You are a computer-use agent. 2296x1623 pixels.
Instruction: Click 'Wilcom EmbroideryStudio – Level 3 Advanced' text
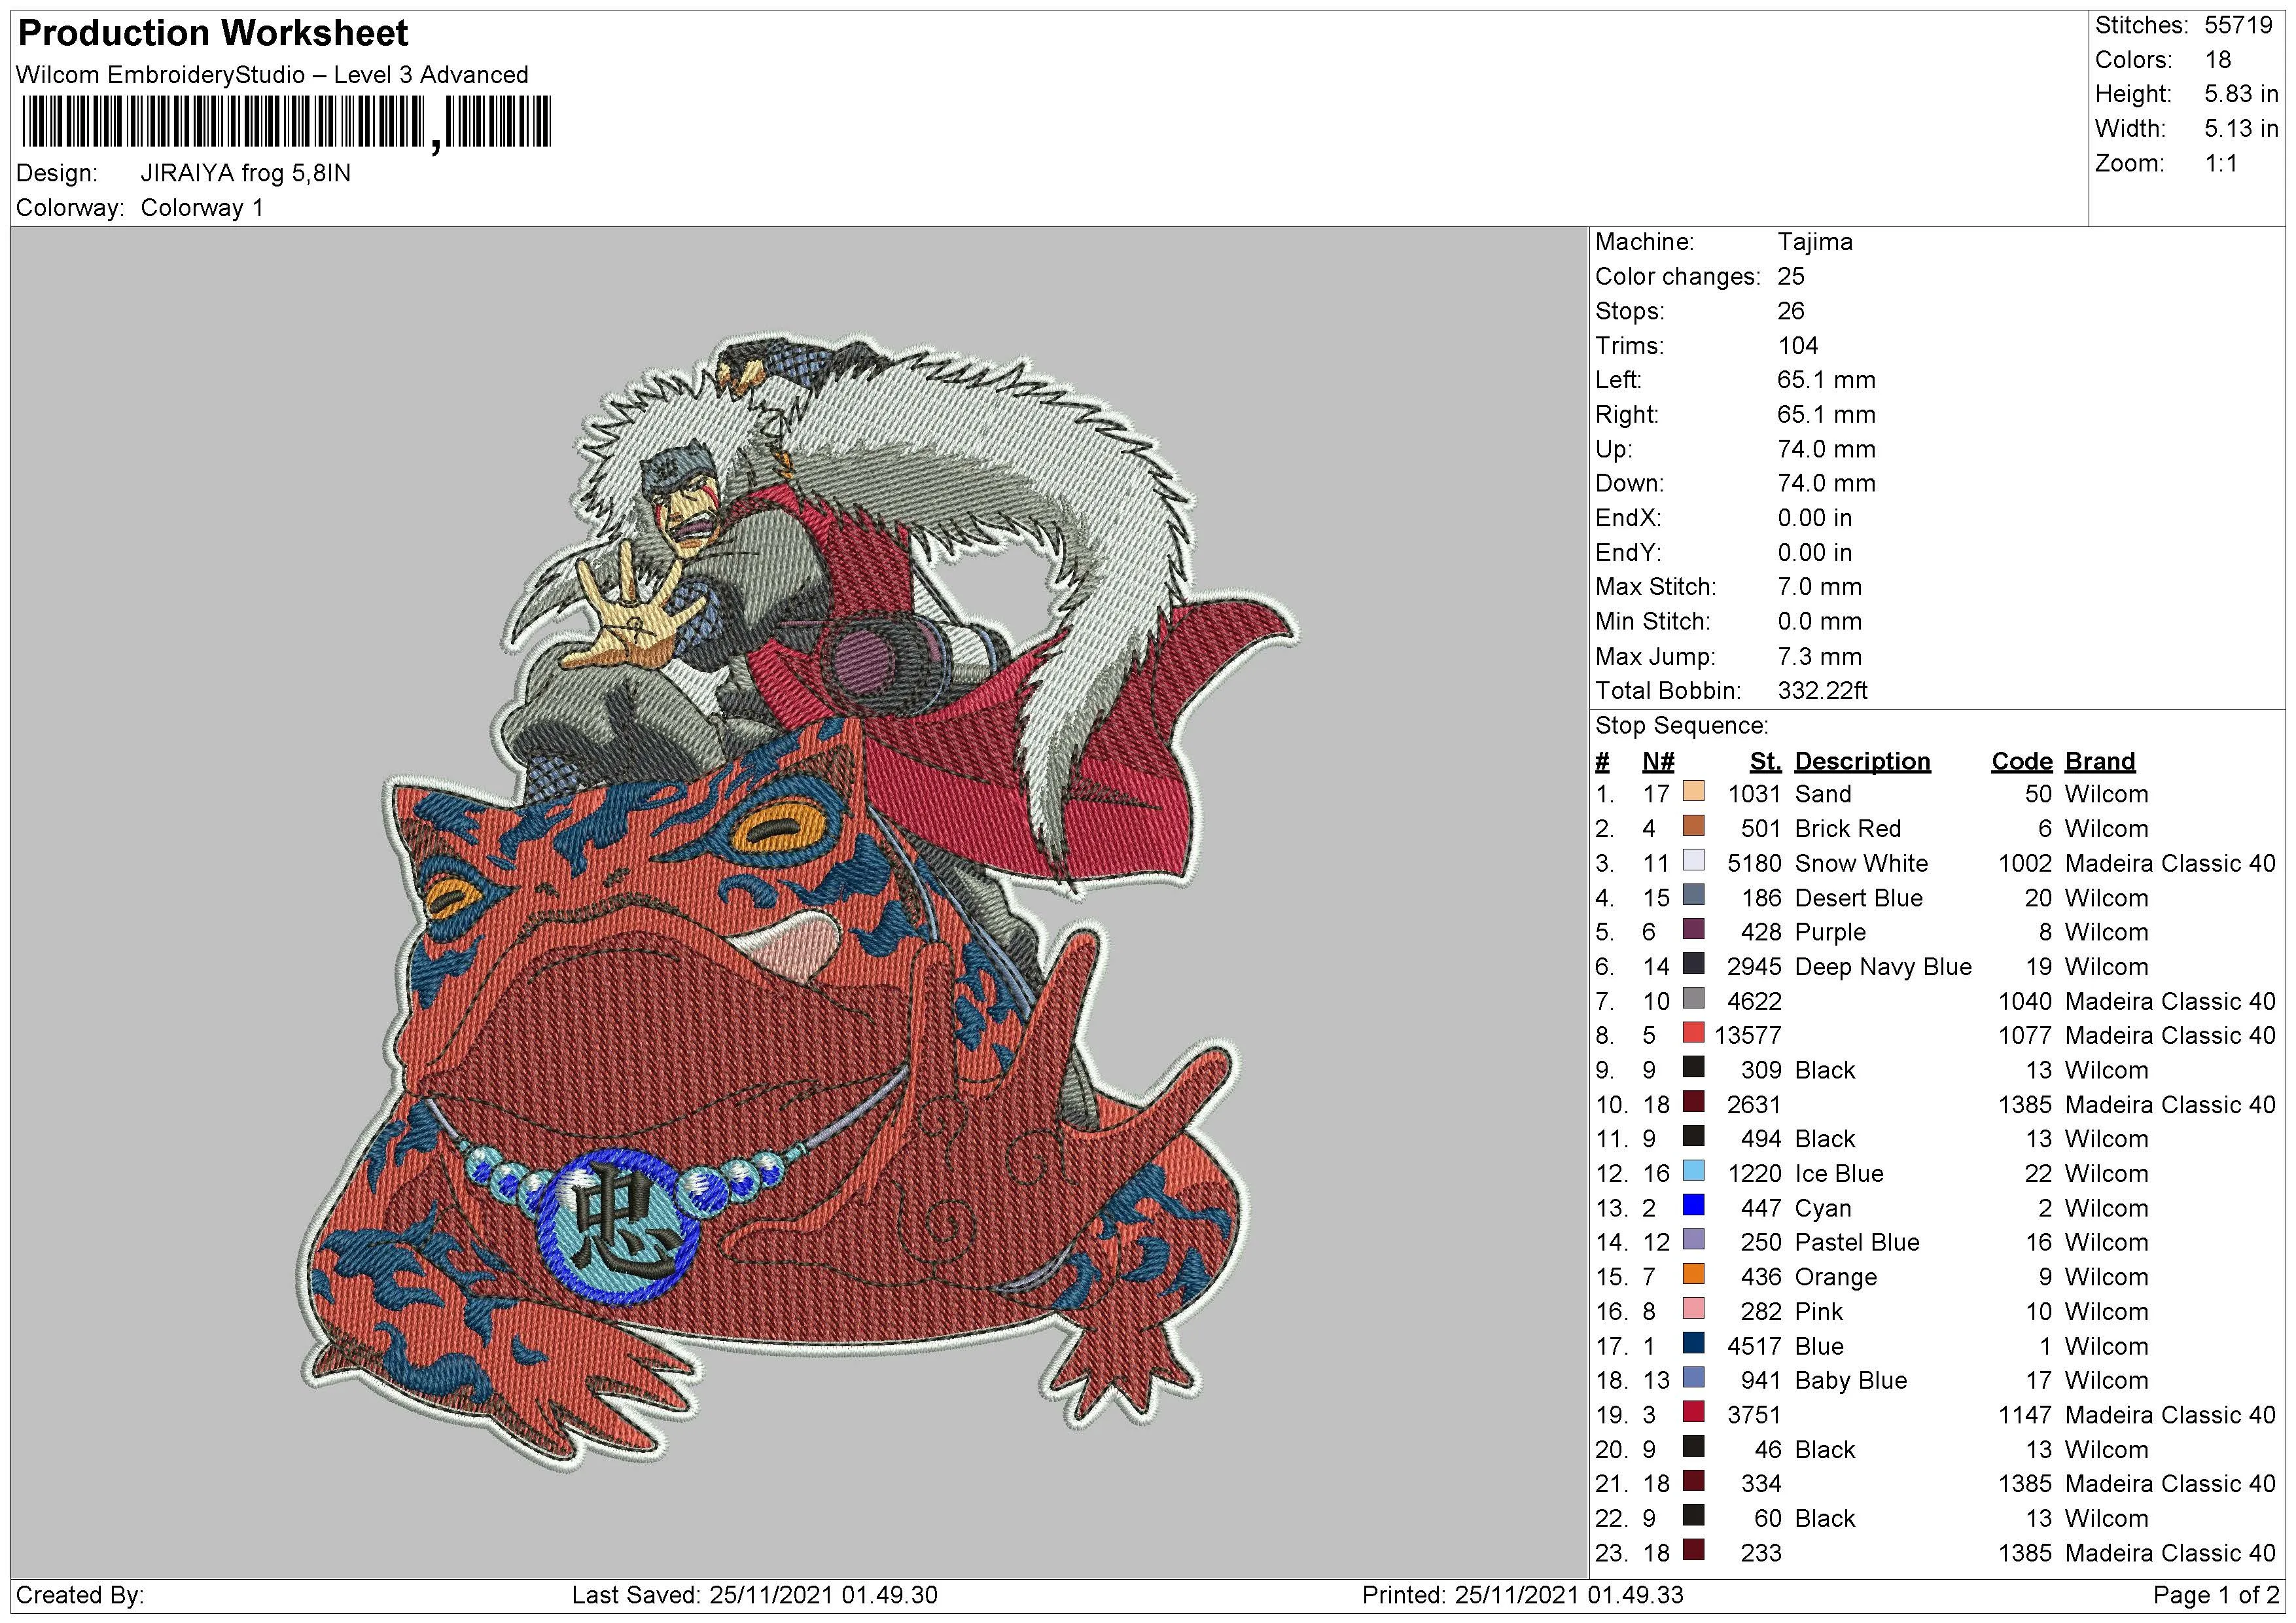272,75
